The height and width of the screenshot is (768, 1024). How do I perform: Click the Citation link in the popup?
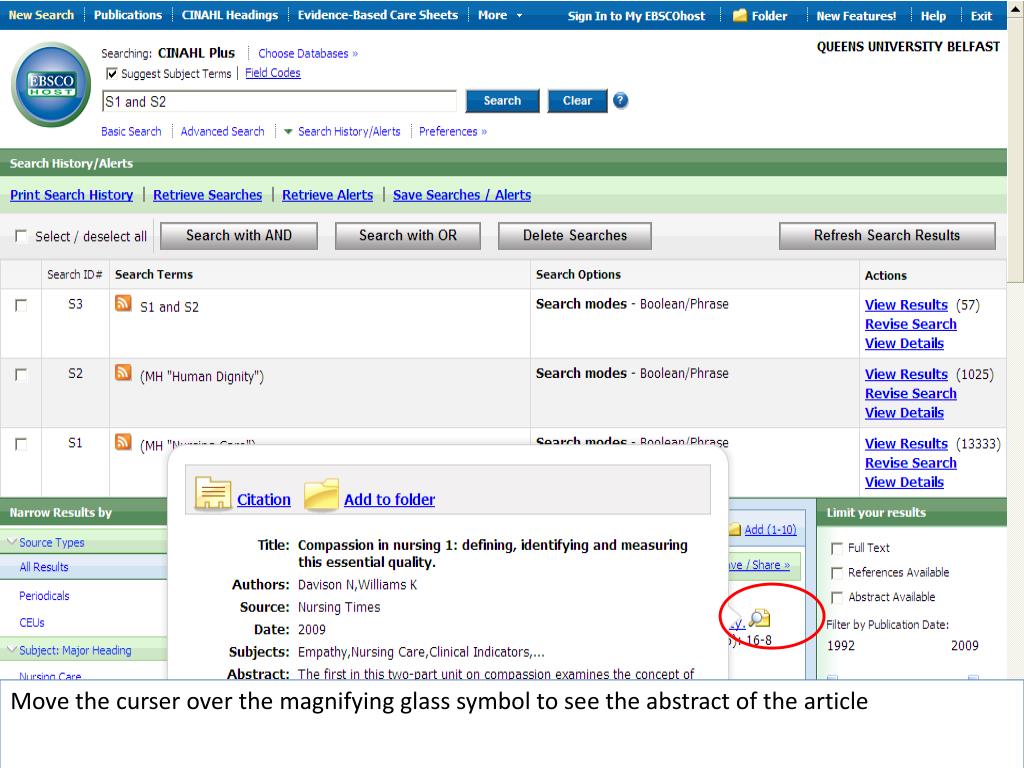pos(264,500)
